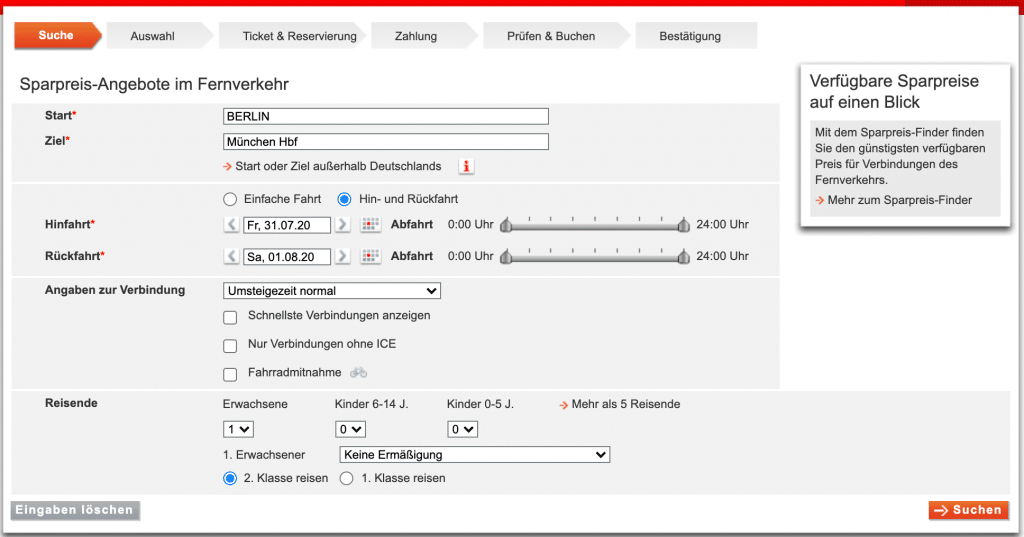Open calendar picker for Rückfahrt
Screen dimensions: 1024x537
pyautogui.click(x=370, y=257)
